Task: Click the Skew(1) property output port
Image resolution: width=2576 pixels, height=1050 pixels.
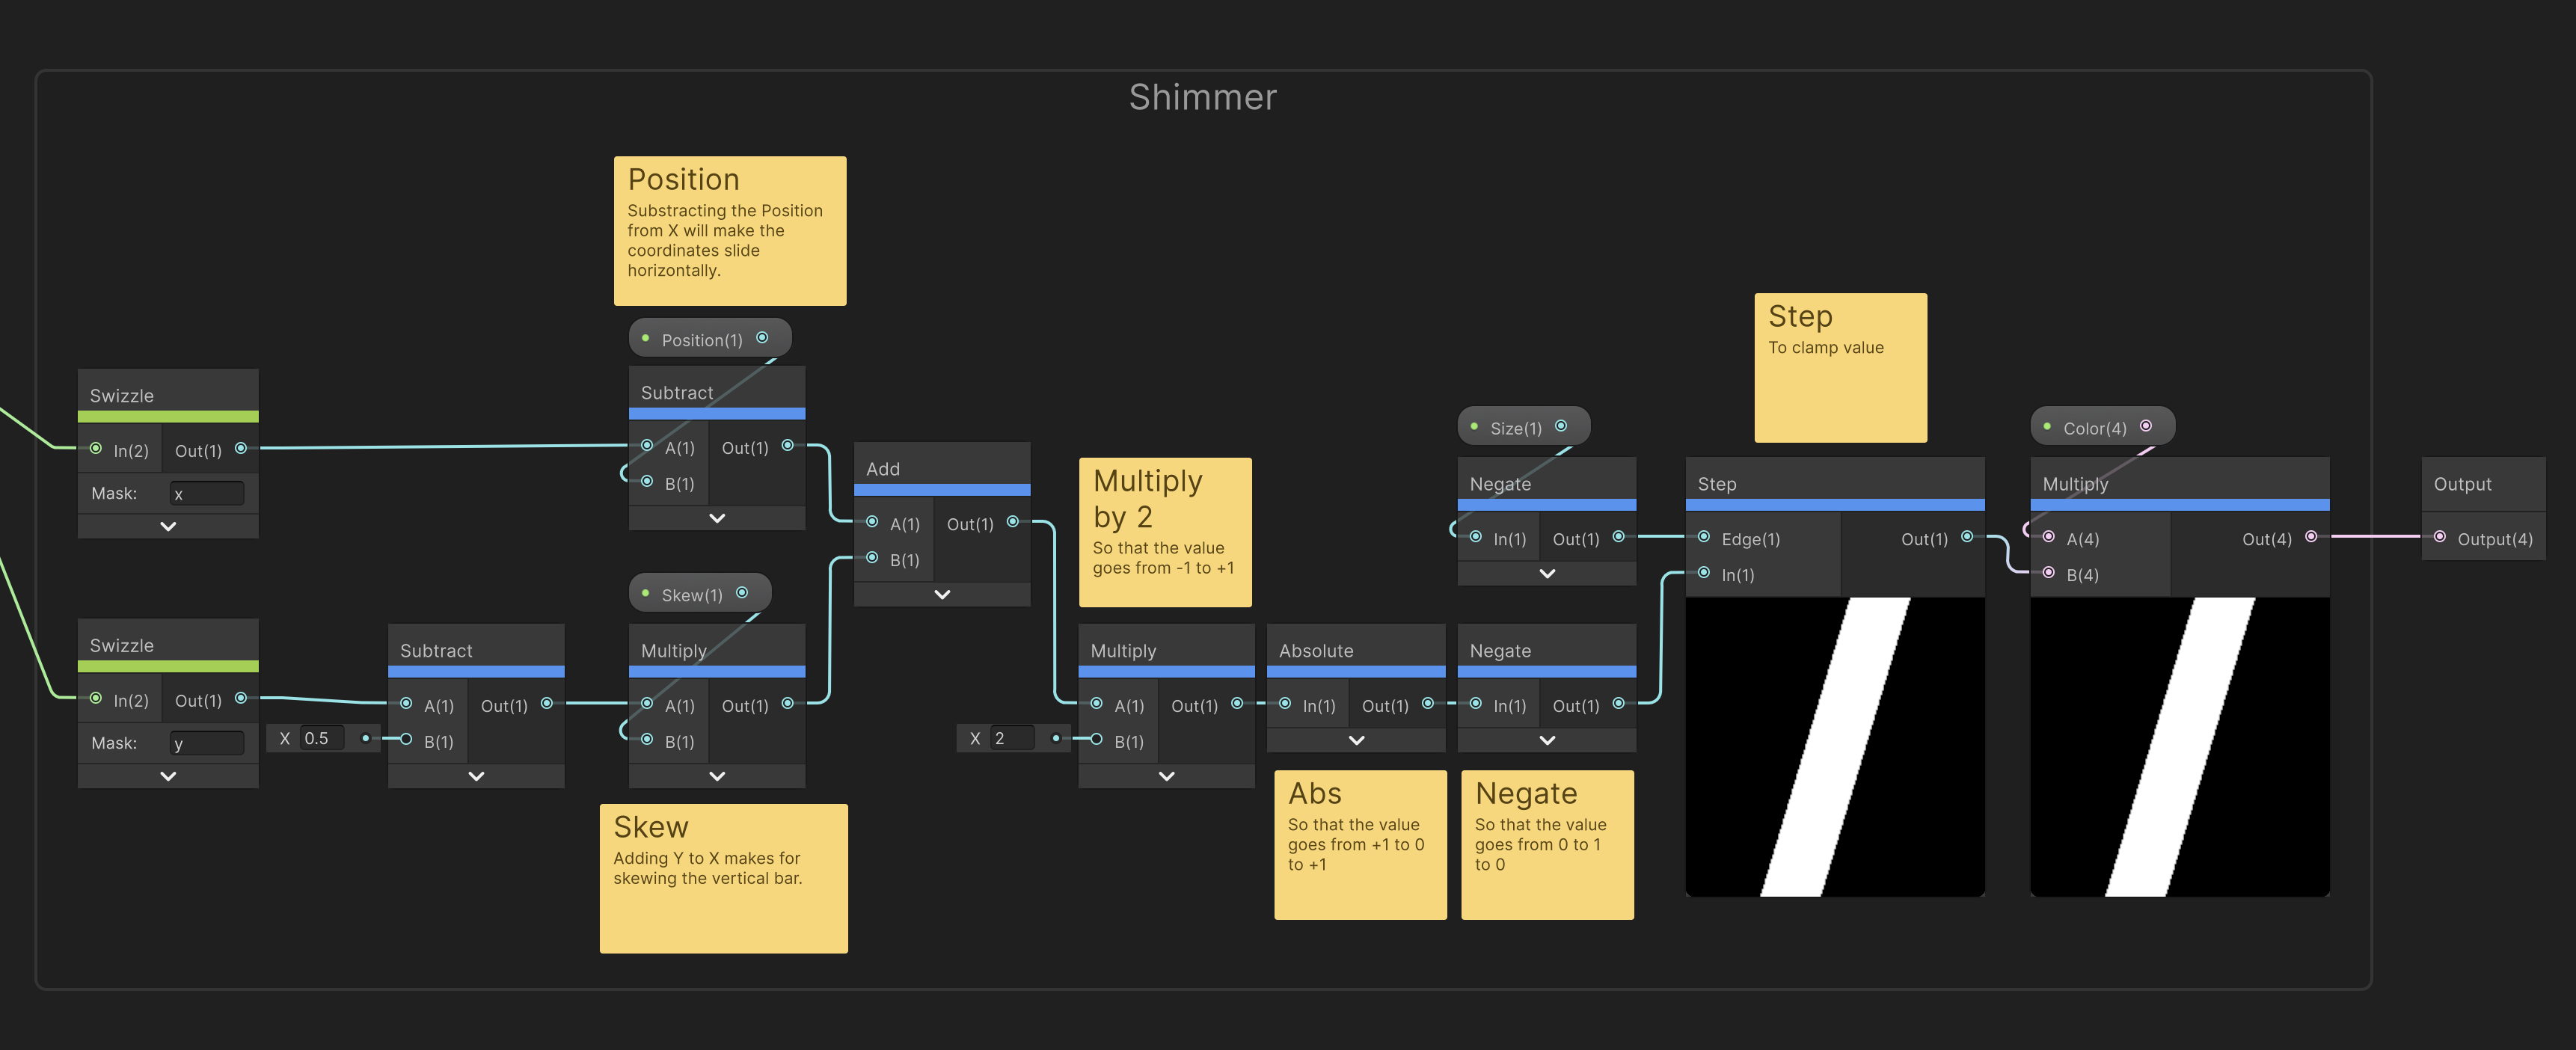Action: point(742,593)
